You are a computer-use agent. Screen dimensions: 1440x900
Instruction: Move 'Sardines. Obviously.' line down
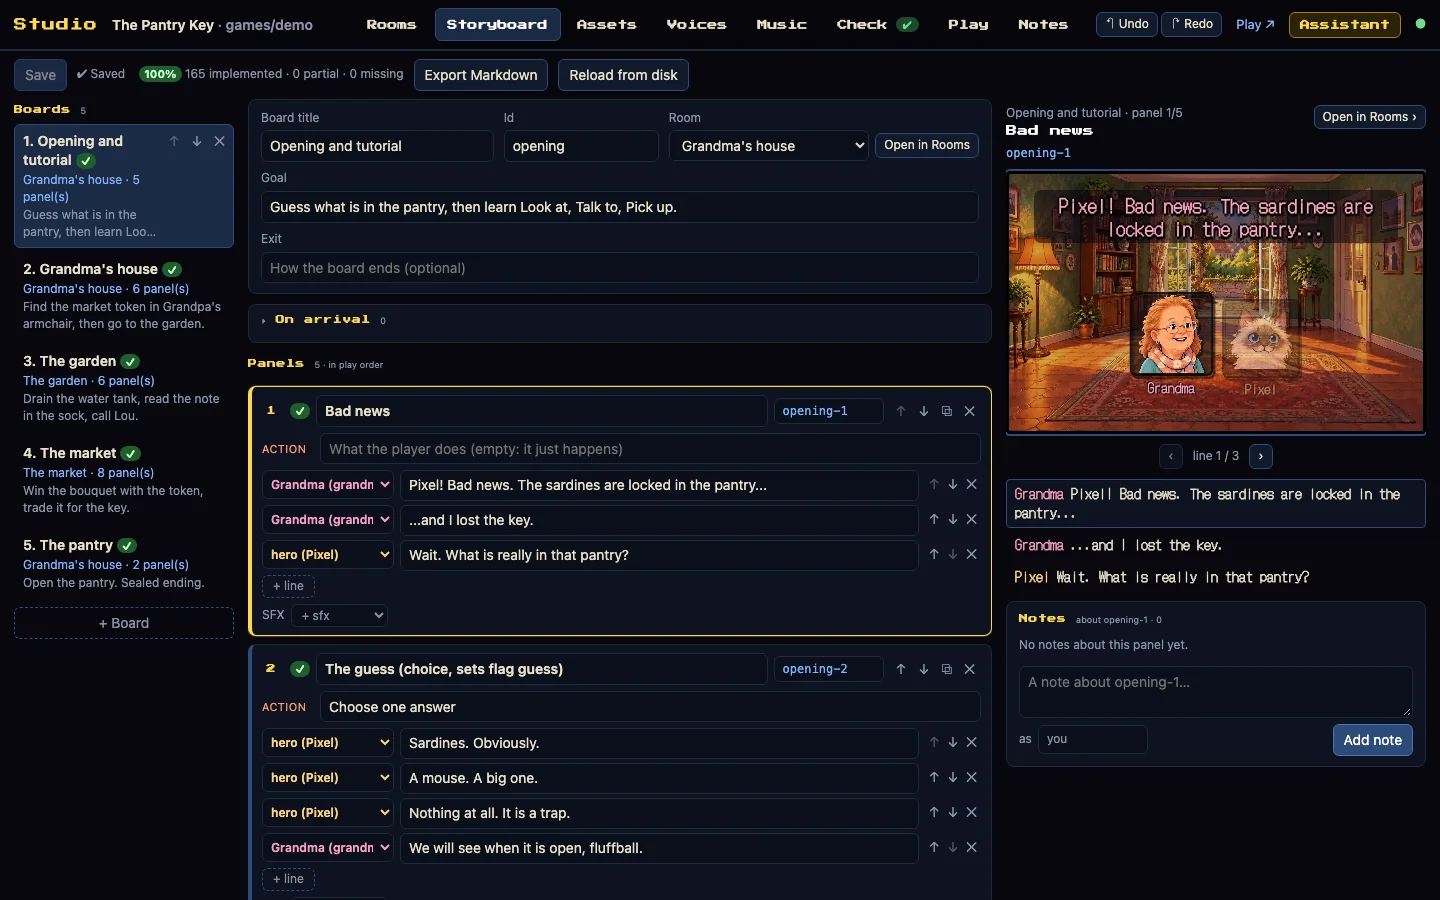tap(953, 743)
